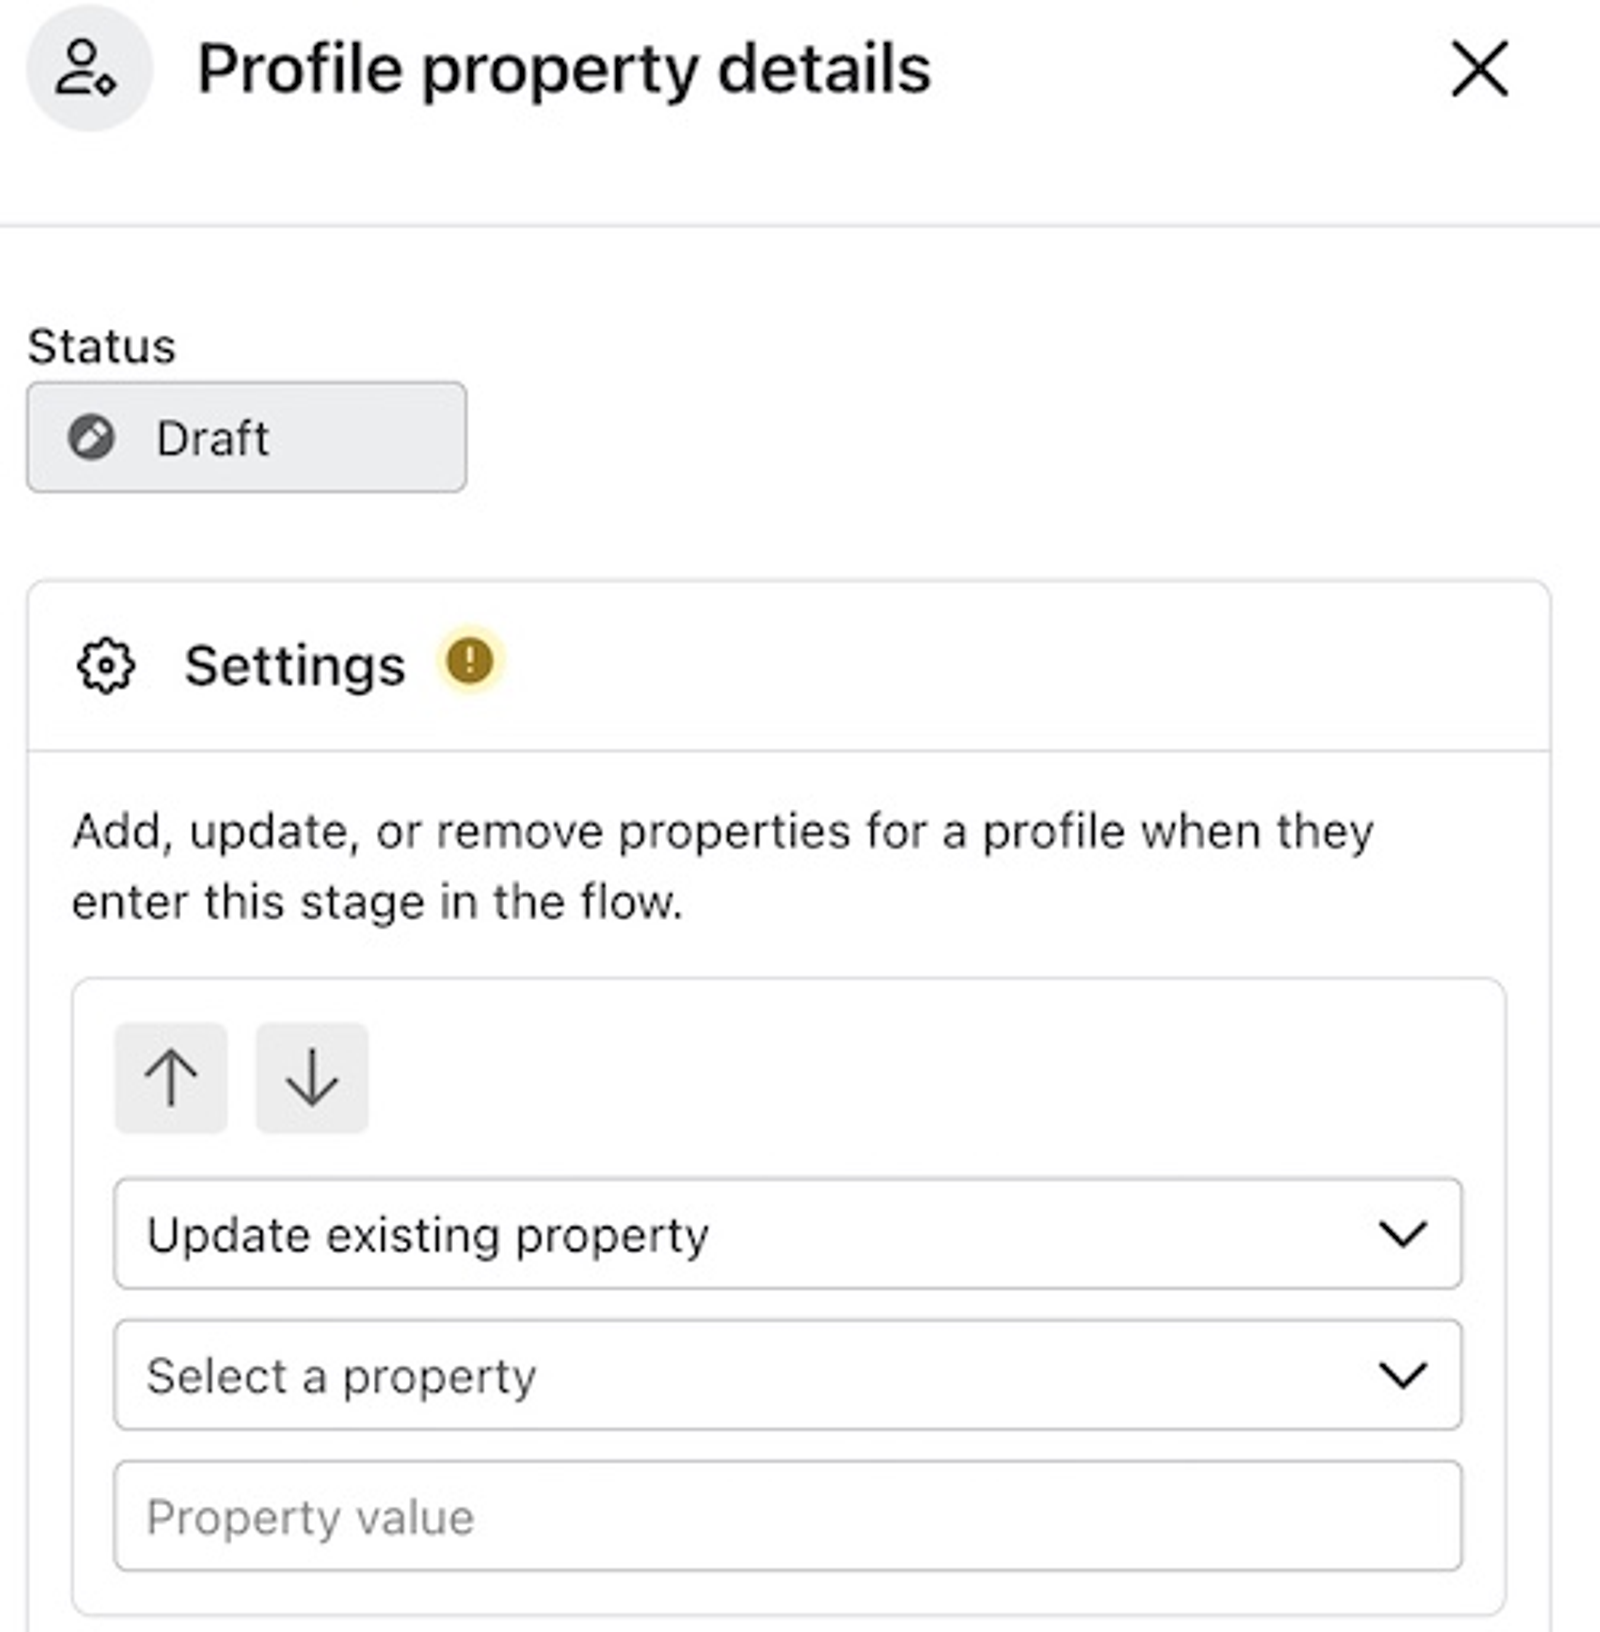Image resolution: width=1600 pixels, height=1632 pixels.
Task: Focus the Property value input field
Action: 788,1516
